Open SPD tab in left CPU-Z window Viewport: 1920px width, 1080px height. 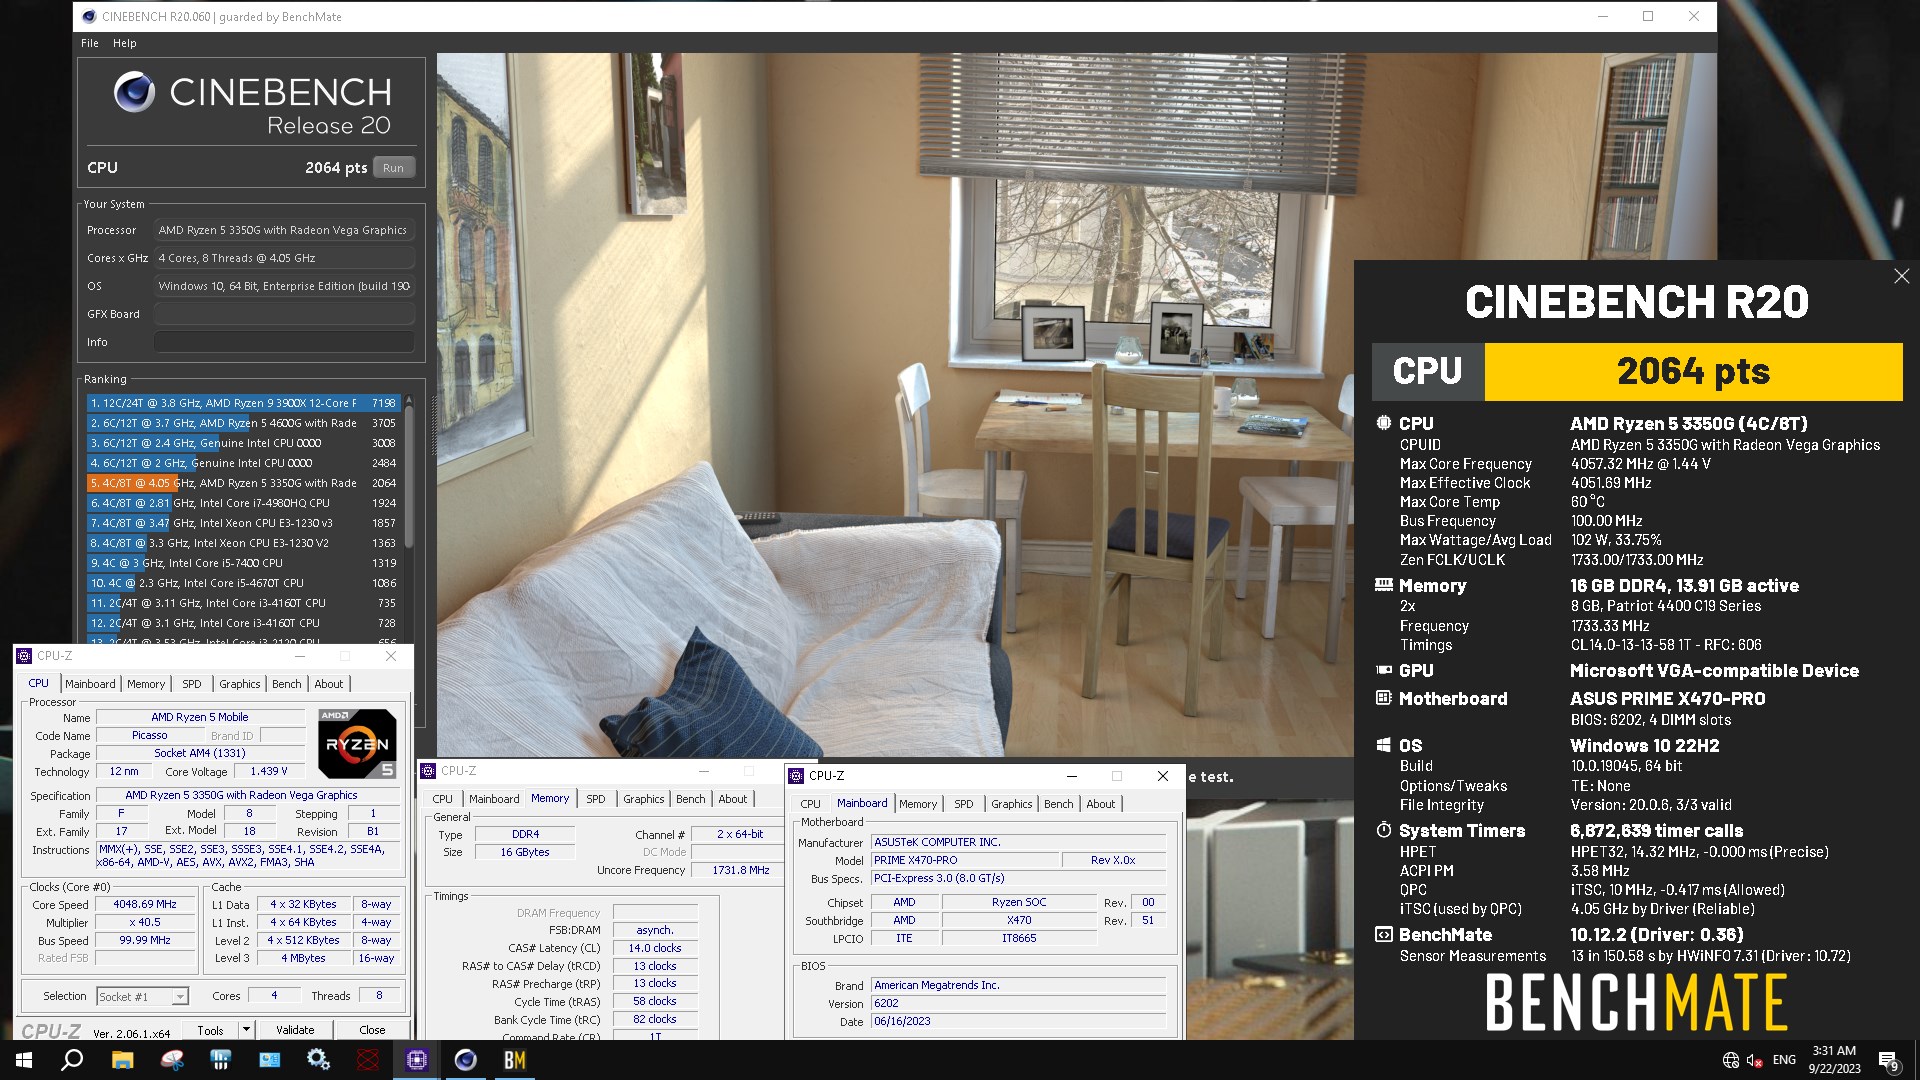point(192,684)
